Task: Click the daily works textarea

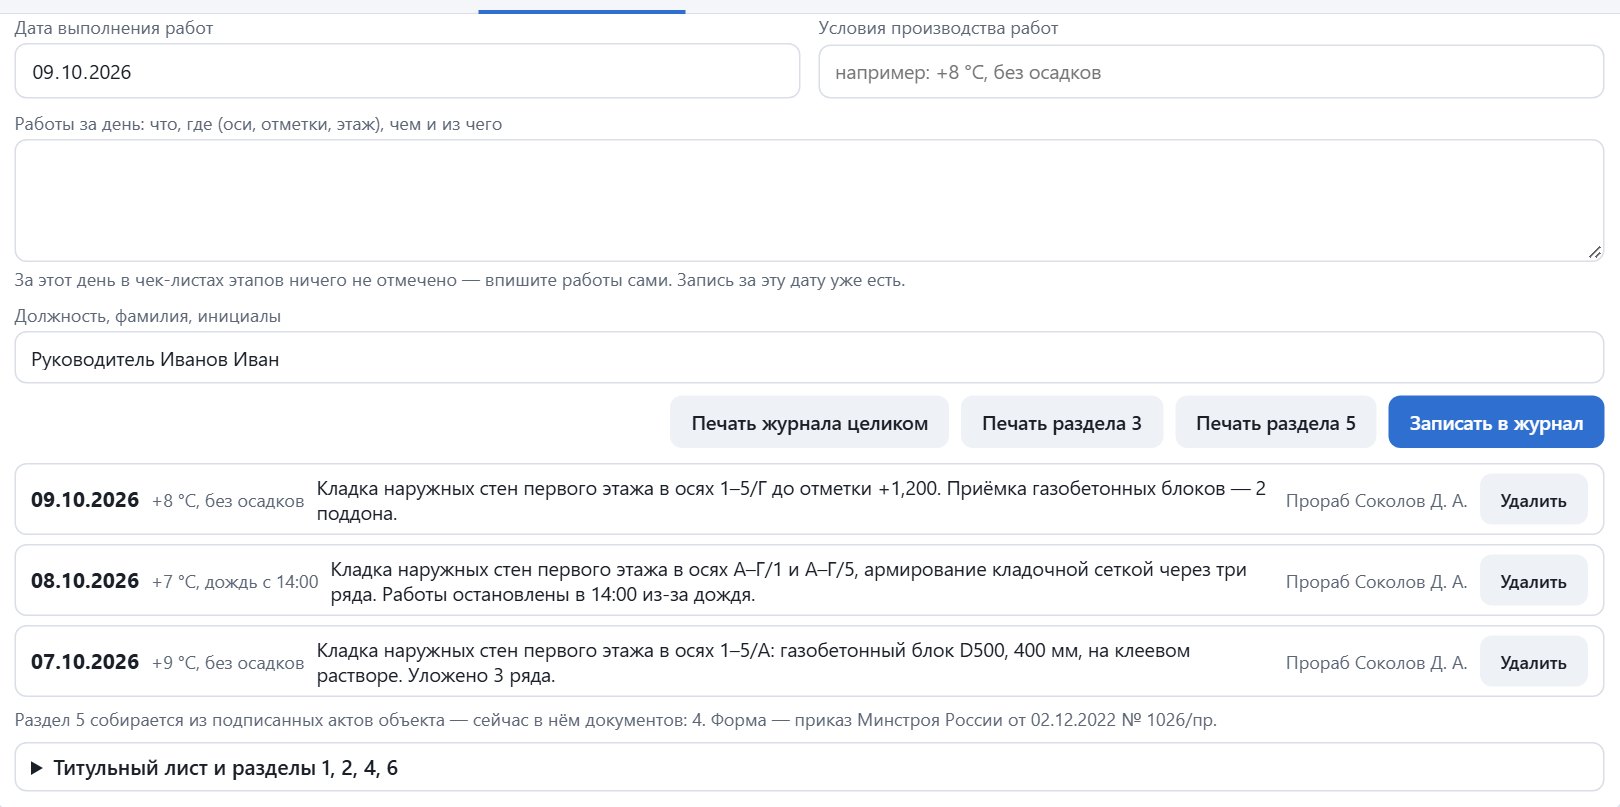Action: point(809,201)
